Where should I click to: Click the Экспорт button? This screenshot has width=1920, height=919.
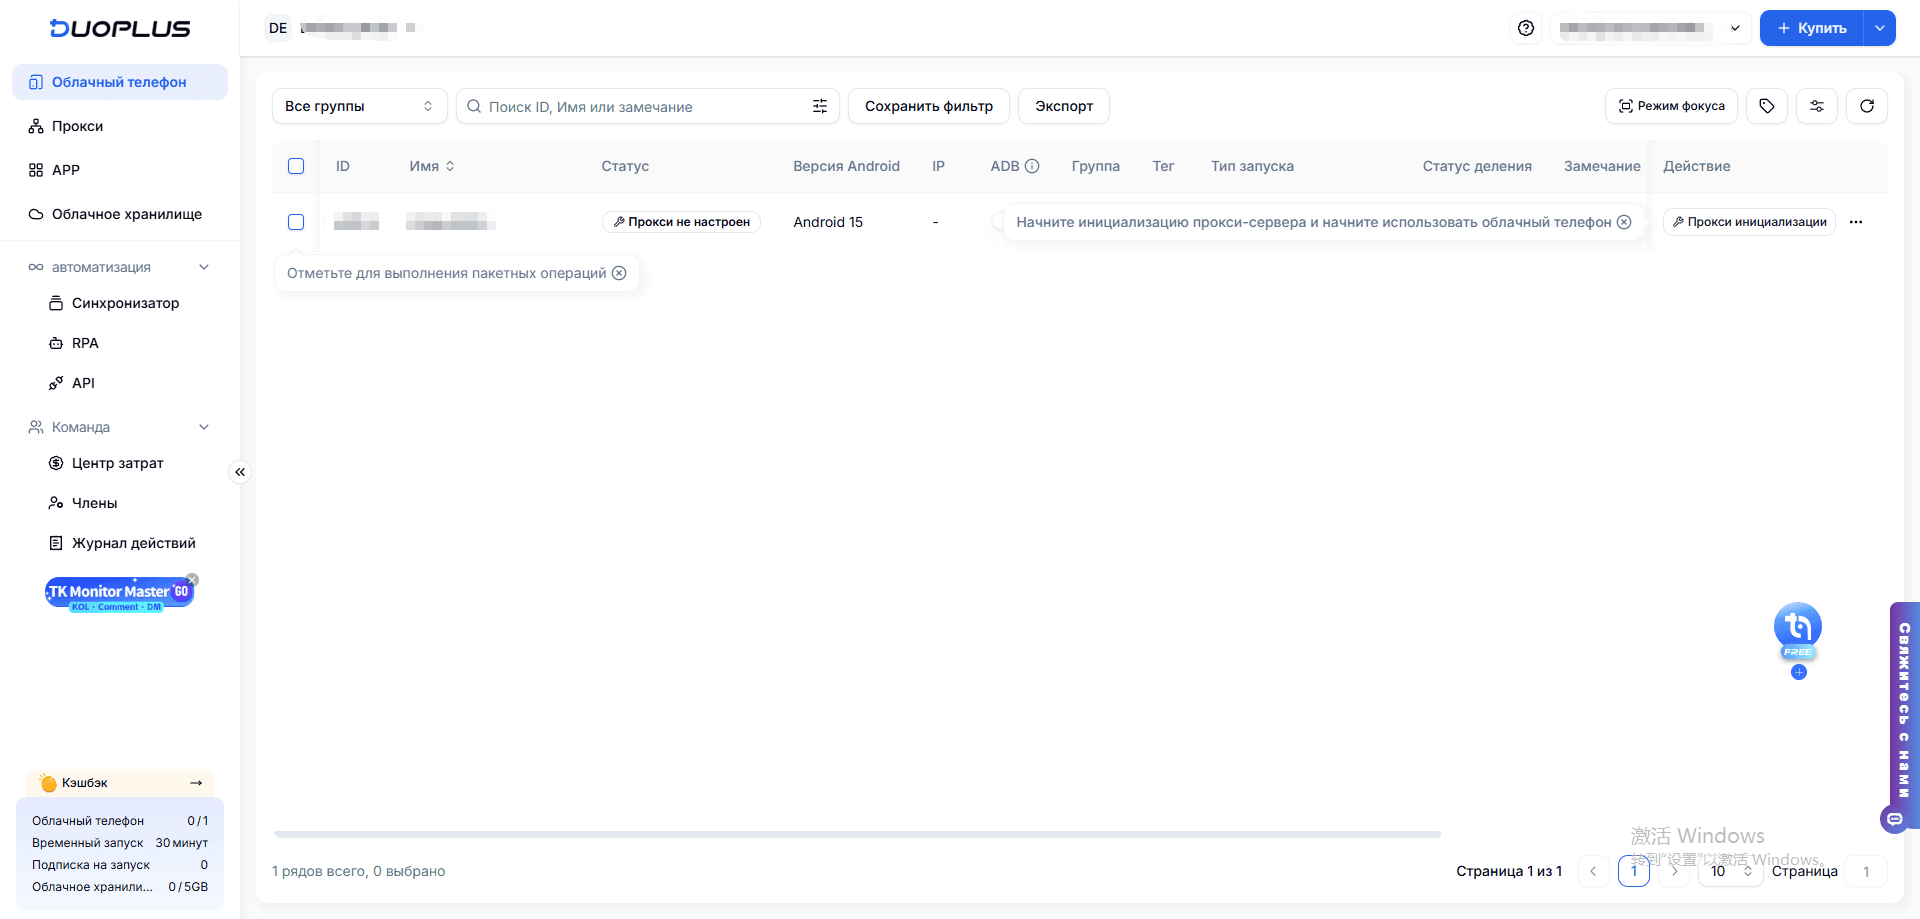point(1063,106)
